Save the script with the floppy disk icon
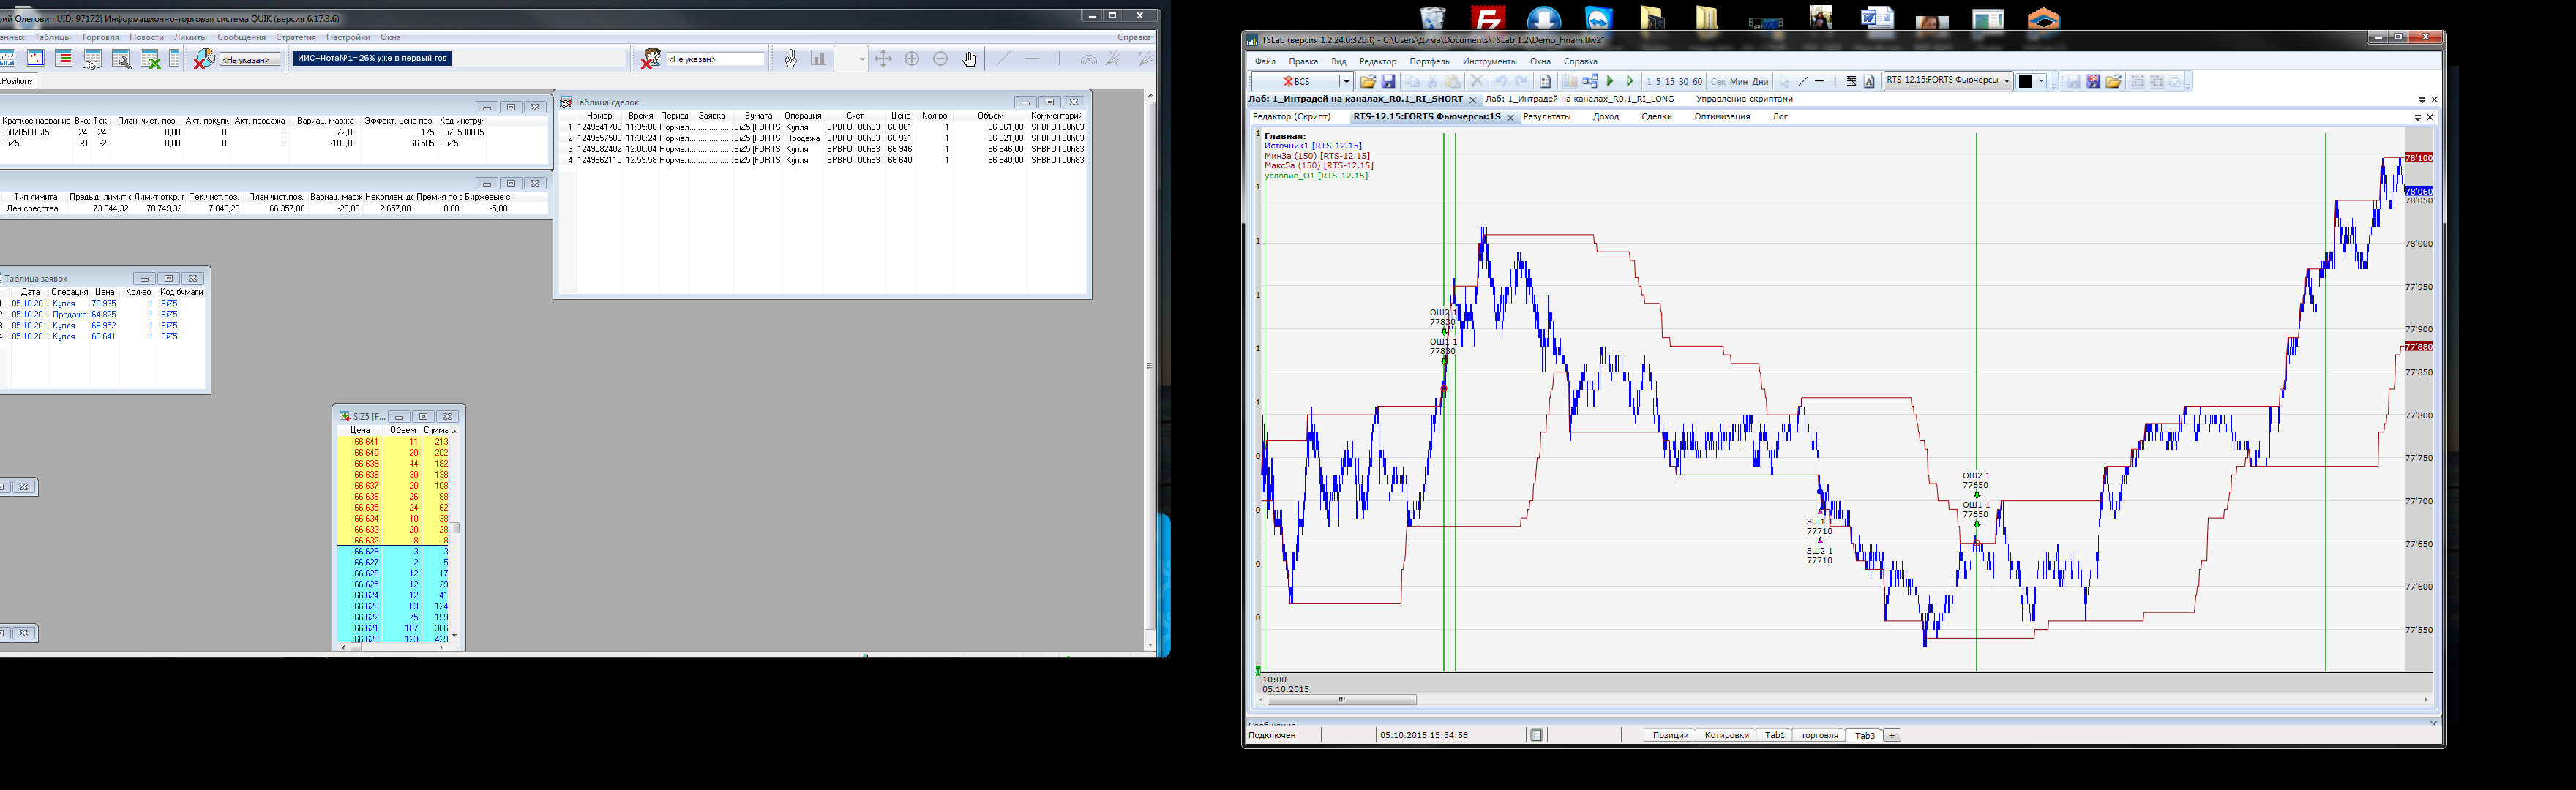2576x790 pixels. point(1388,82)
